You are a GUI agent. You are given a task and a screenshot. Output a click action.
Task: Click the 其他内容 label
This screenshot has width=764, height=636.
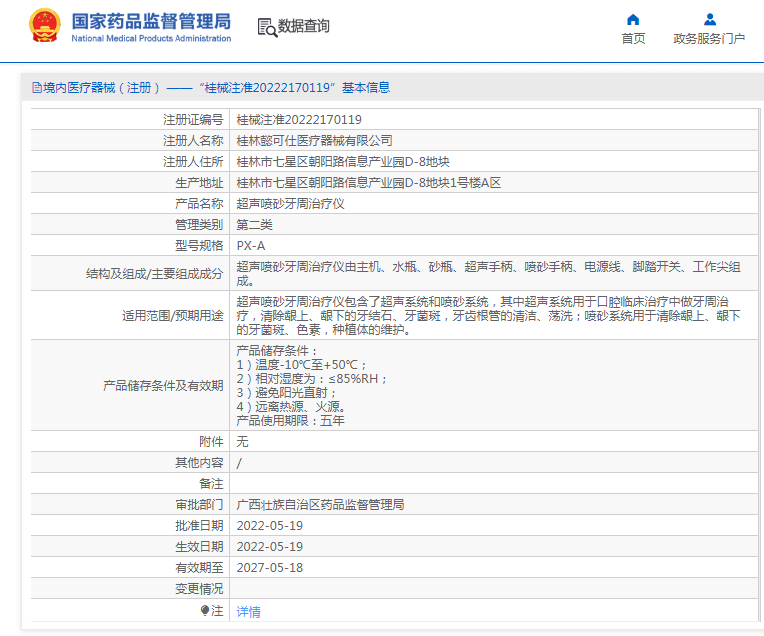199,463
